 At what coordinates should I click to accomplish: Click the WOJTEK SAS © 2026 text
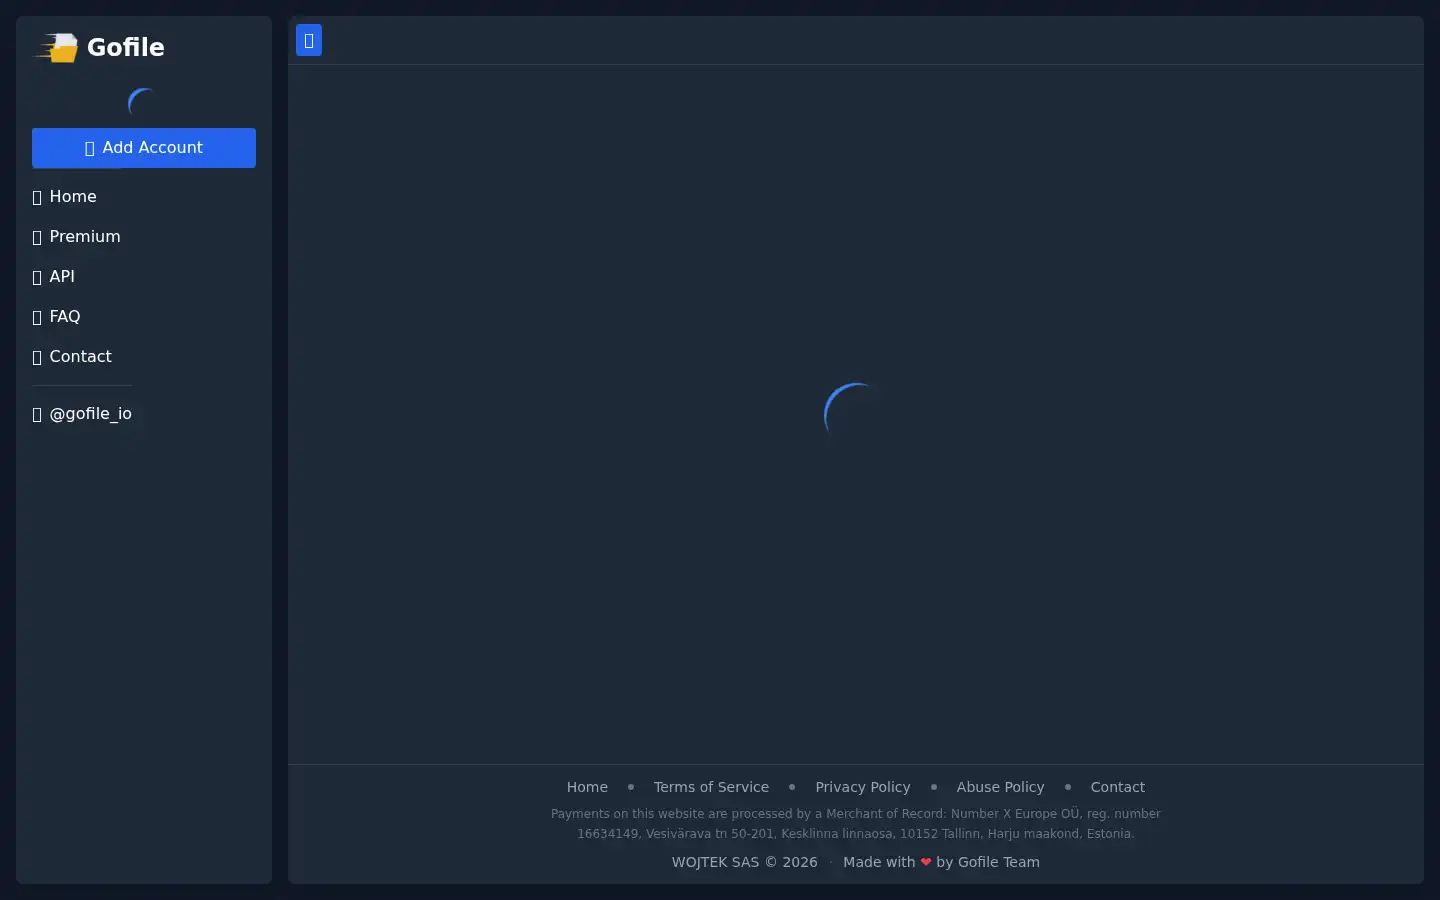745,862
